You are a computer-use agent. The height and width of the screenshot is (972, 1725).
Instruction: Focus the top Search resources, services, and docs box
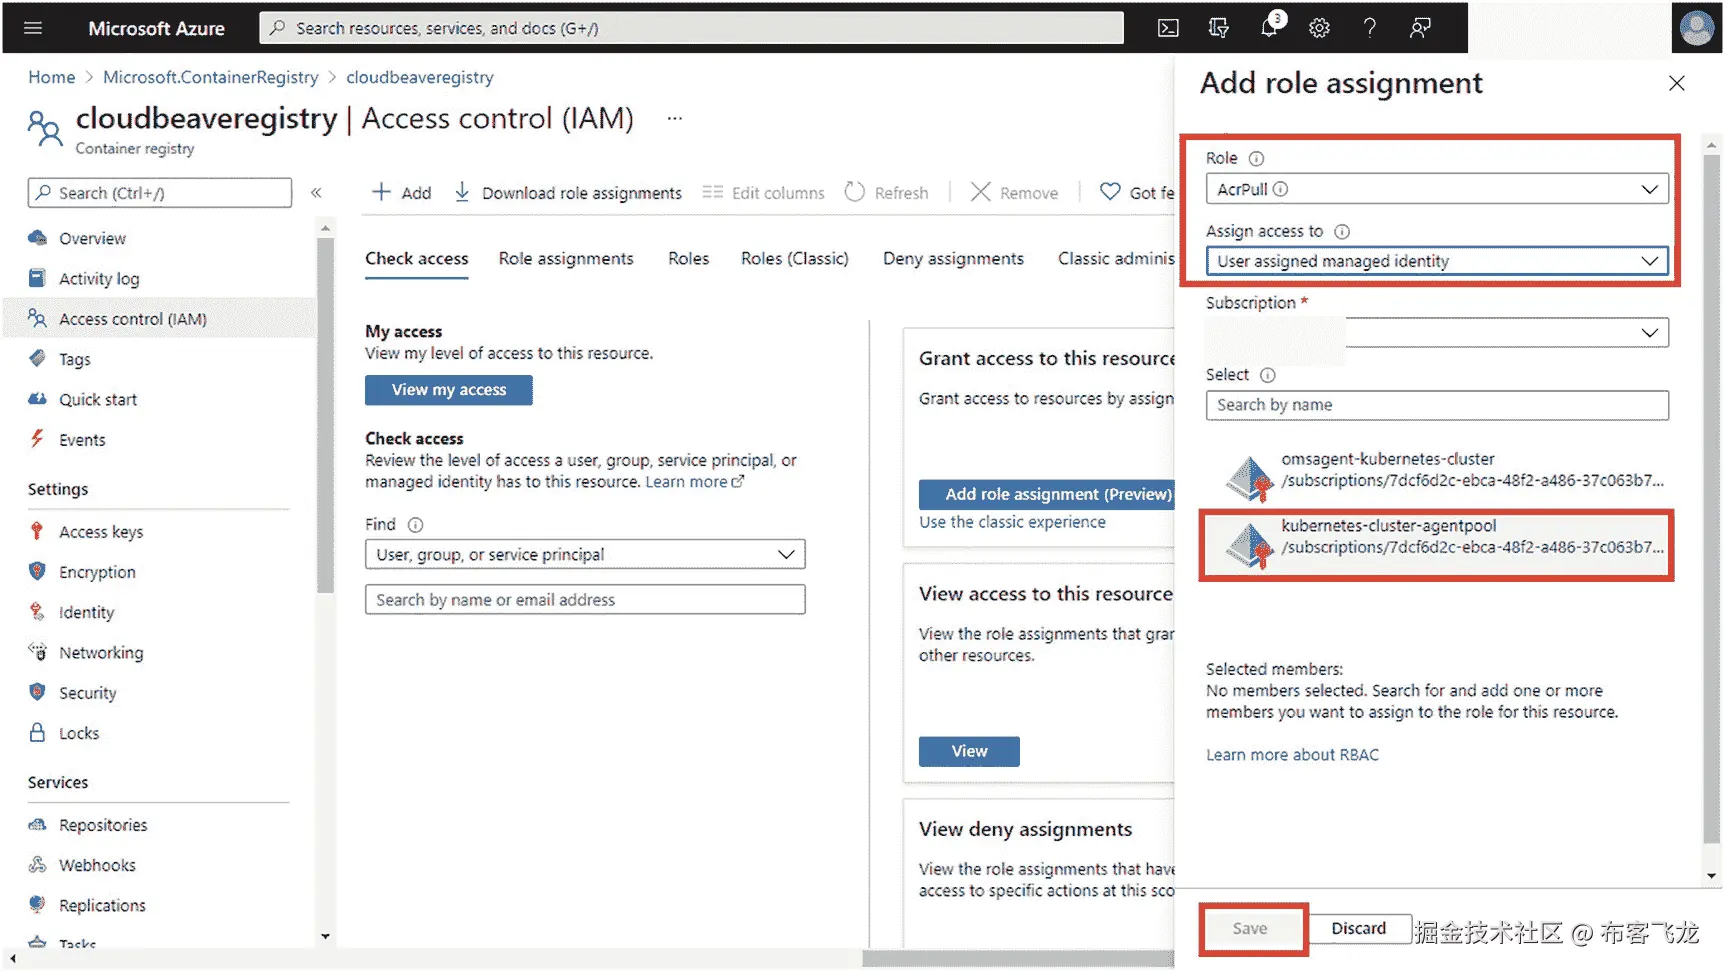[x=691, y=28]
